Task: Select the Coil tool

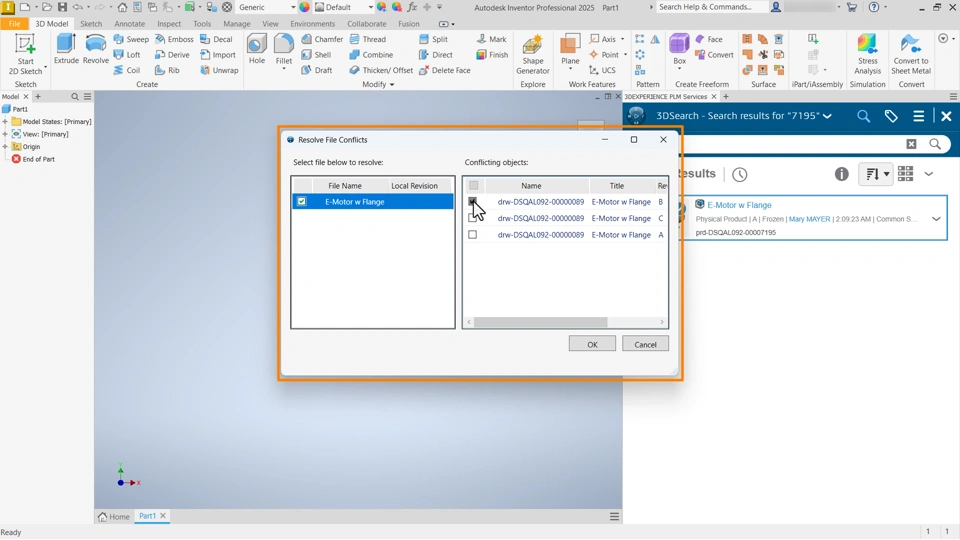Action: point(127,70)
